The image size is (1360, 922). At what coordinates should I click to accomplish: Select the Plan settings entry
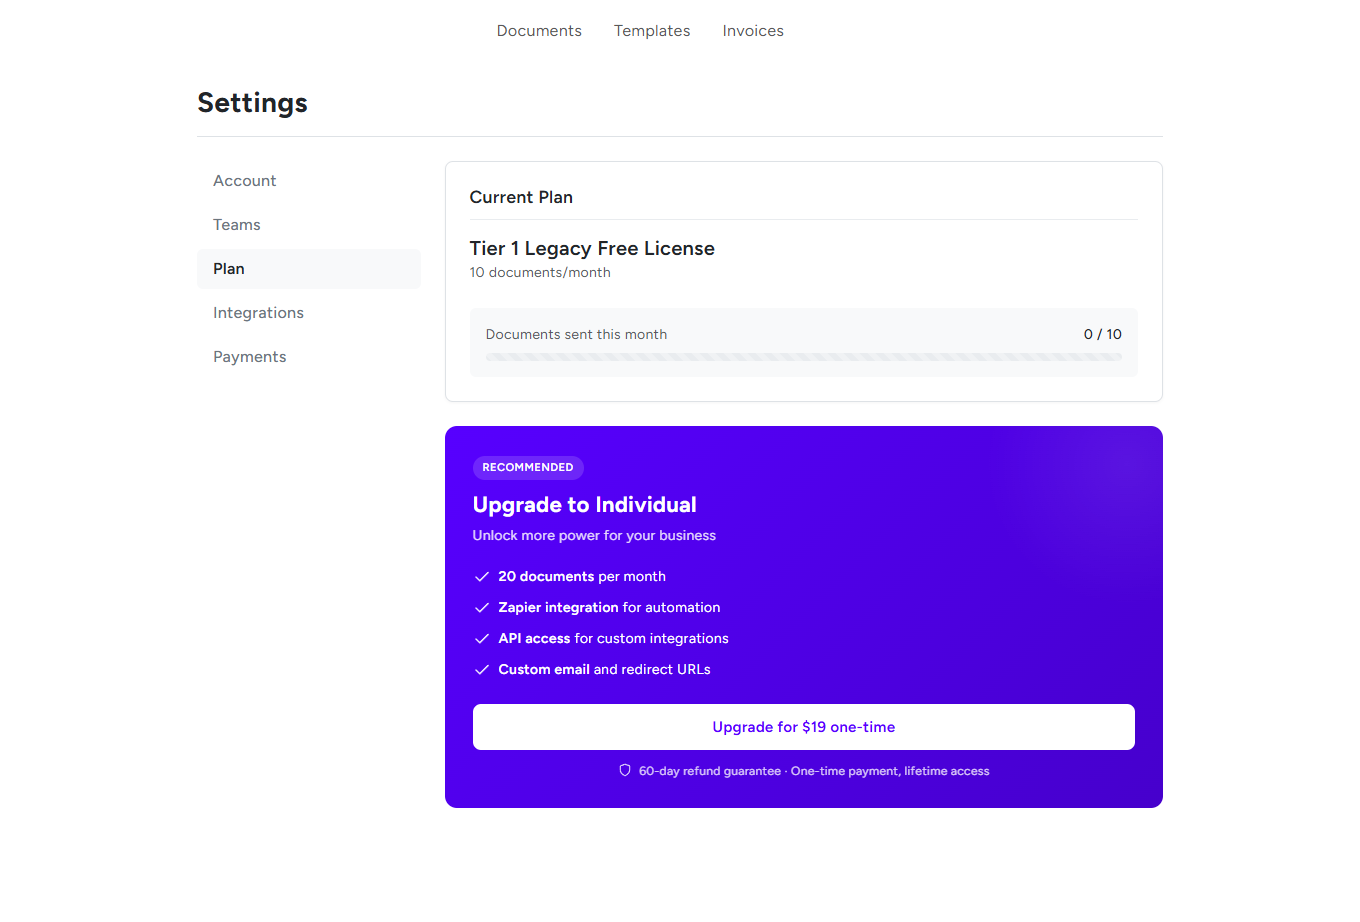pos(229,268)
